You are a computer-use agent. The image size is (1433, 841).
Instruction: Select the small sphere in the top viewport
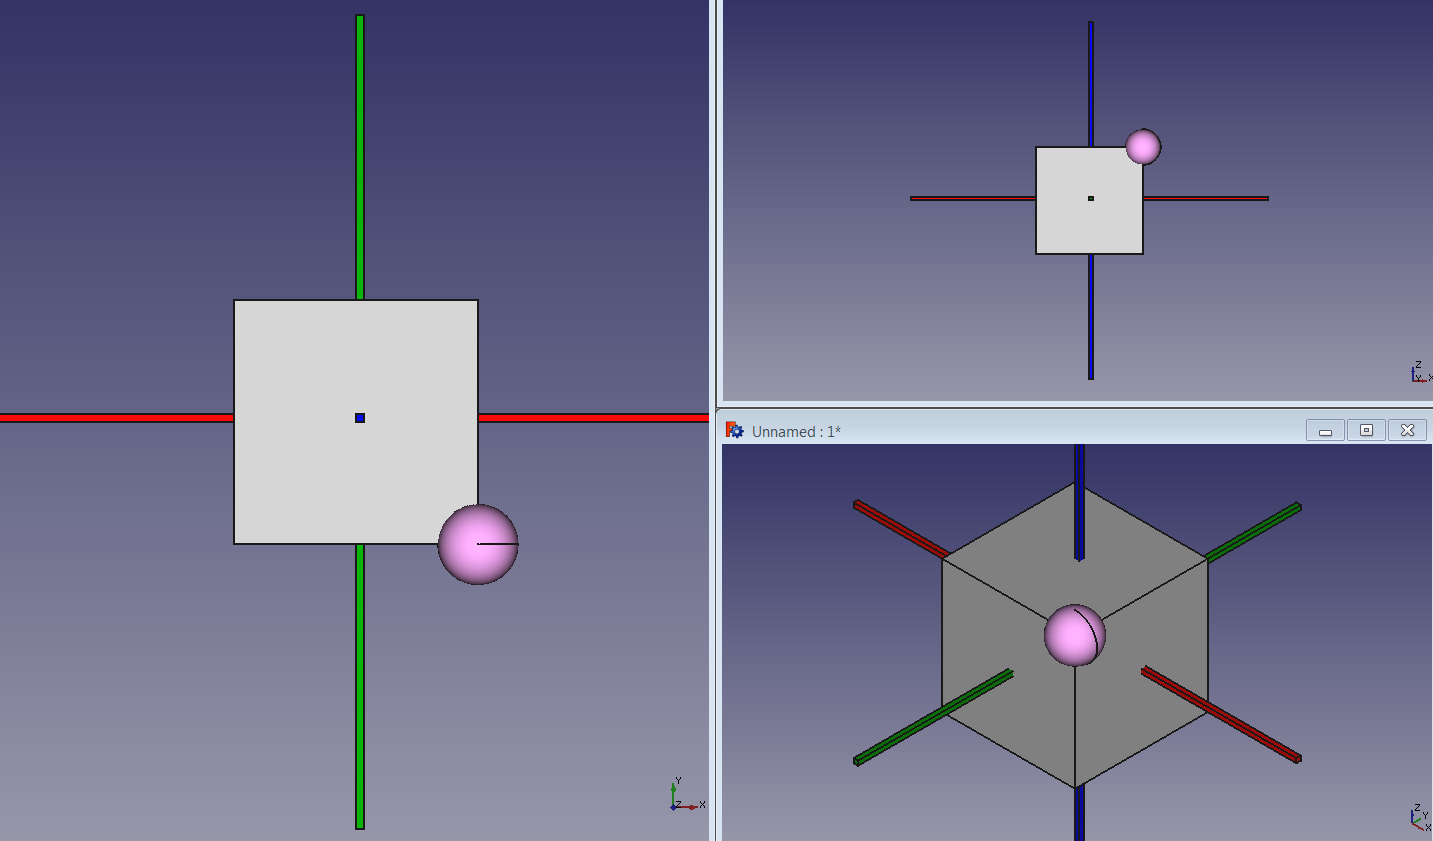(x=1144, y=146)
